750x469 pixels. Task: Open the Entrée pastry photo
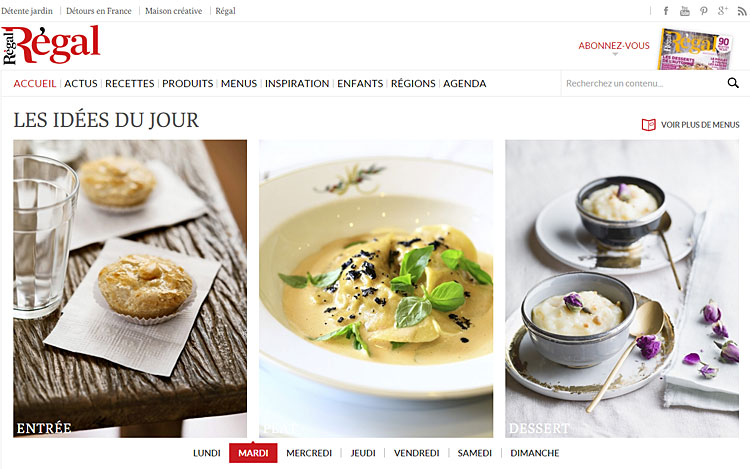pos(130,288)
